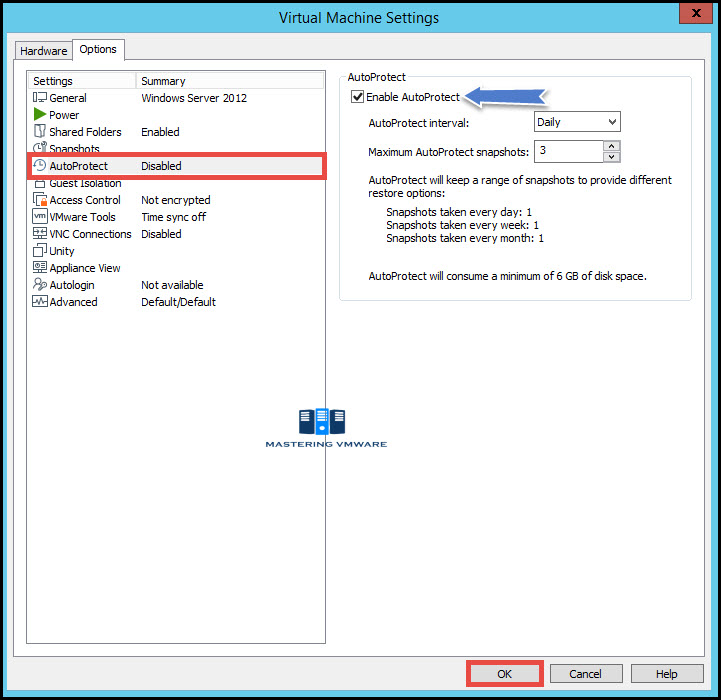Screen dimensions: 721x700
Task: Select the Shared Folders row label
Action: point(85,132)
